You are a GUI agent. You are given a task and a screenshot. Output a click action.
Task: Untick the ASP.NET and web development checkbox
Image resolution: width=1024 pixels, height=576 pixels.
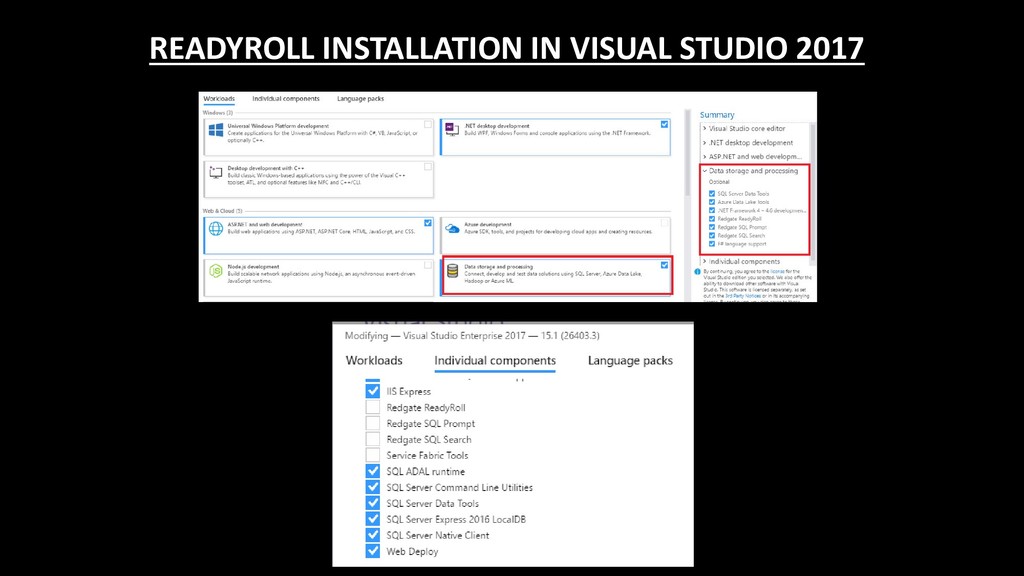(x=428, y=223)
